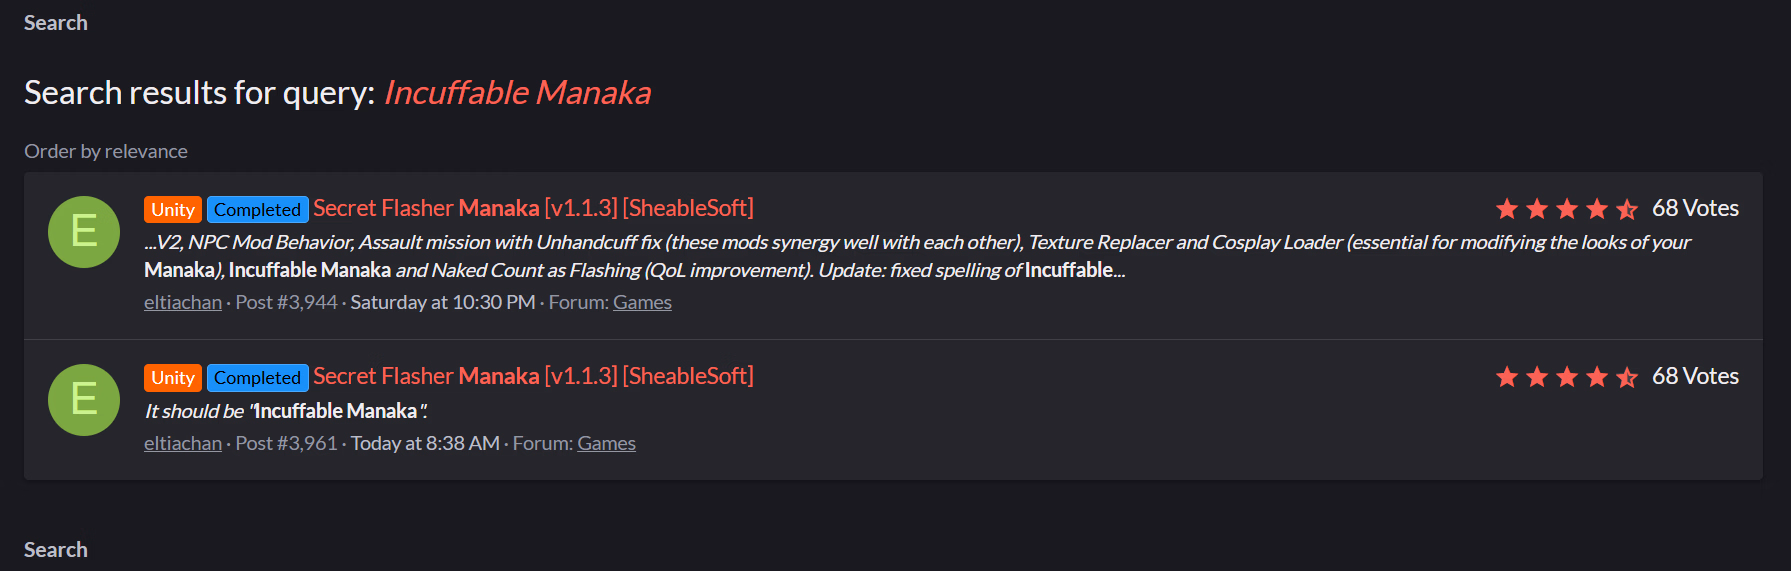Select the Completed tag in the second result
The height and width of the screenshot is (571, 1791).
click(257, 378)
